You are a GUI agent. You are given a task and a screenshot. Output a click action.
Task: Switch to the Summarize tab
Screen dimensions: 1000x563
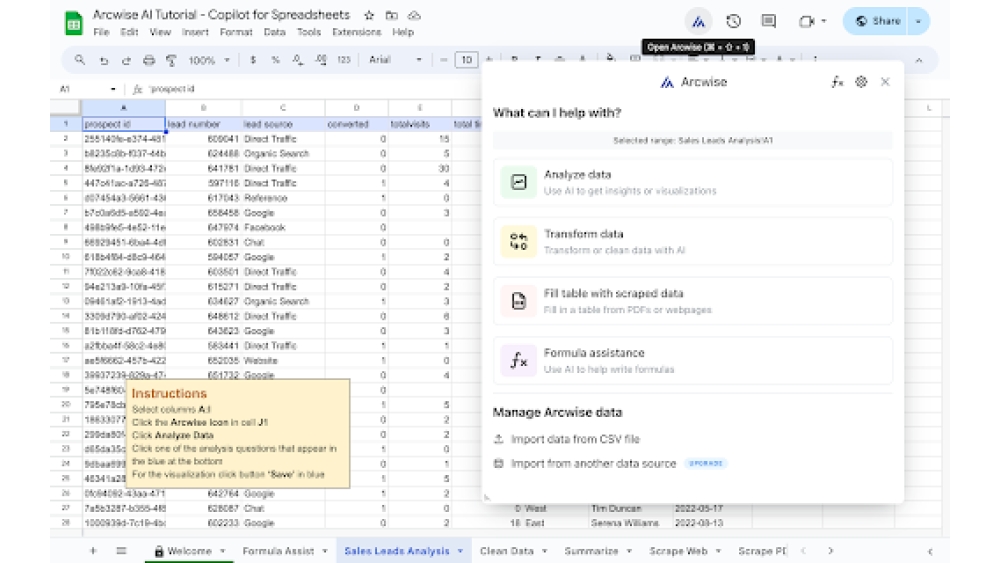[x=591, y=551]
